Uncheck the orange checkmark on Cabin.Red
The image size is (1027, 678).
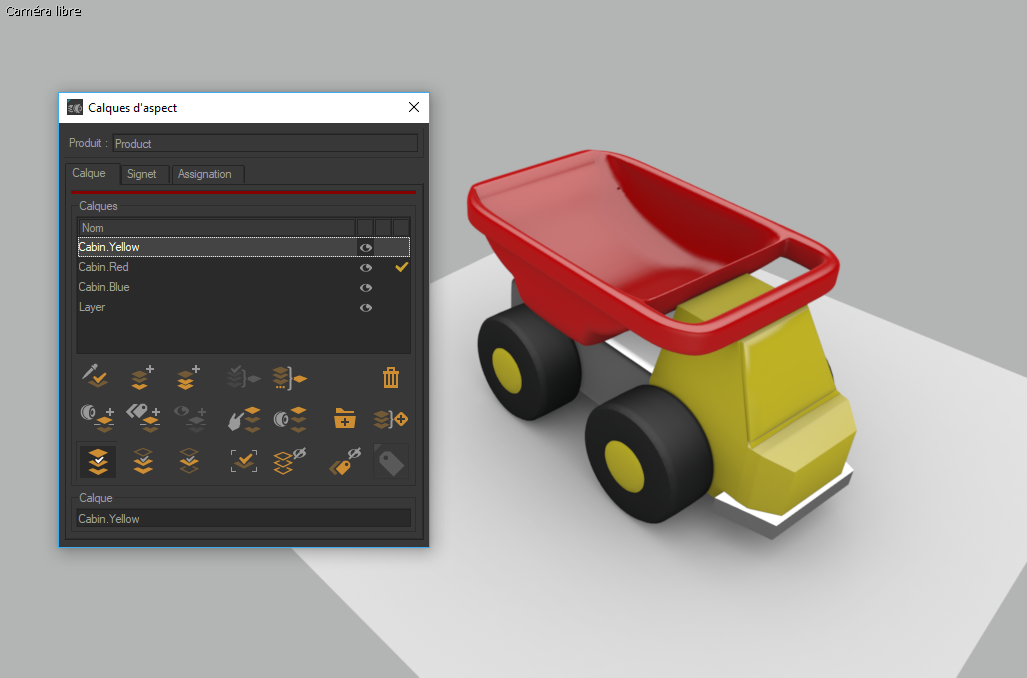[402, 267]
